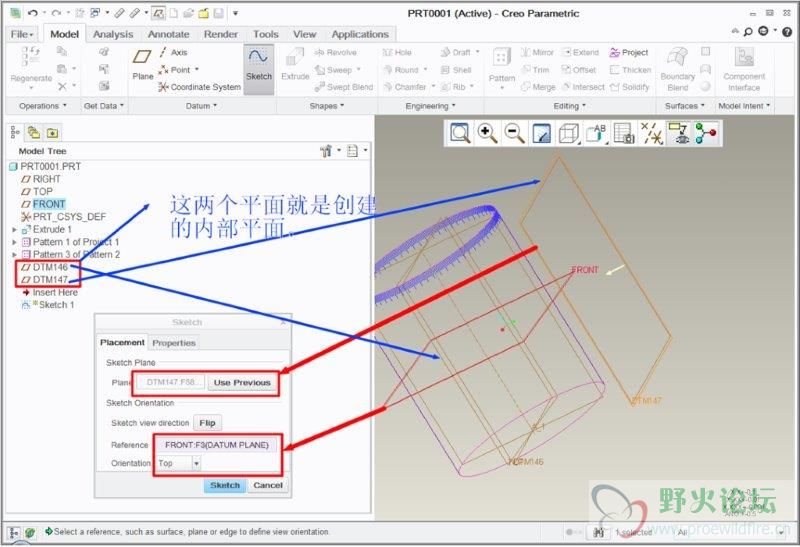The image size is (800, 547).
Task: Open the File menu
Action: pyautogui.click(x=22, y=34)
